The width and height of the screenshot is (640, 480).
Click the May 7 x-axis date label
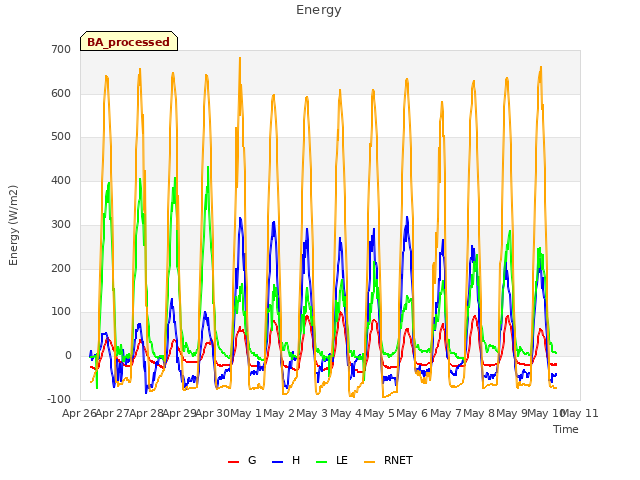[446, 413]
